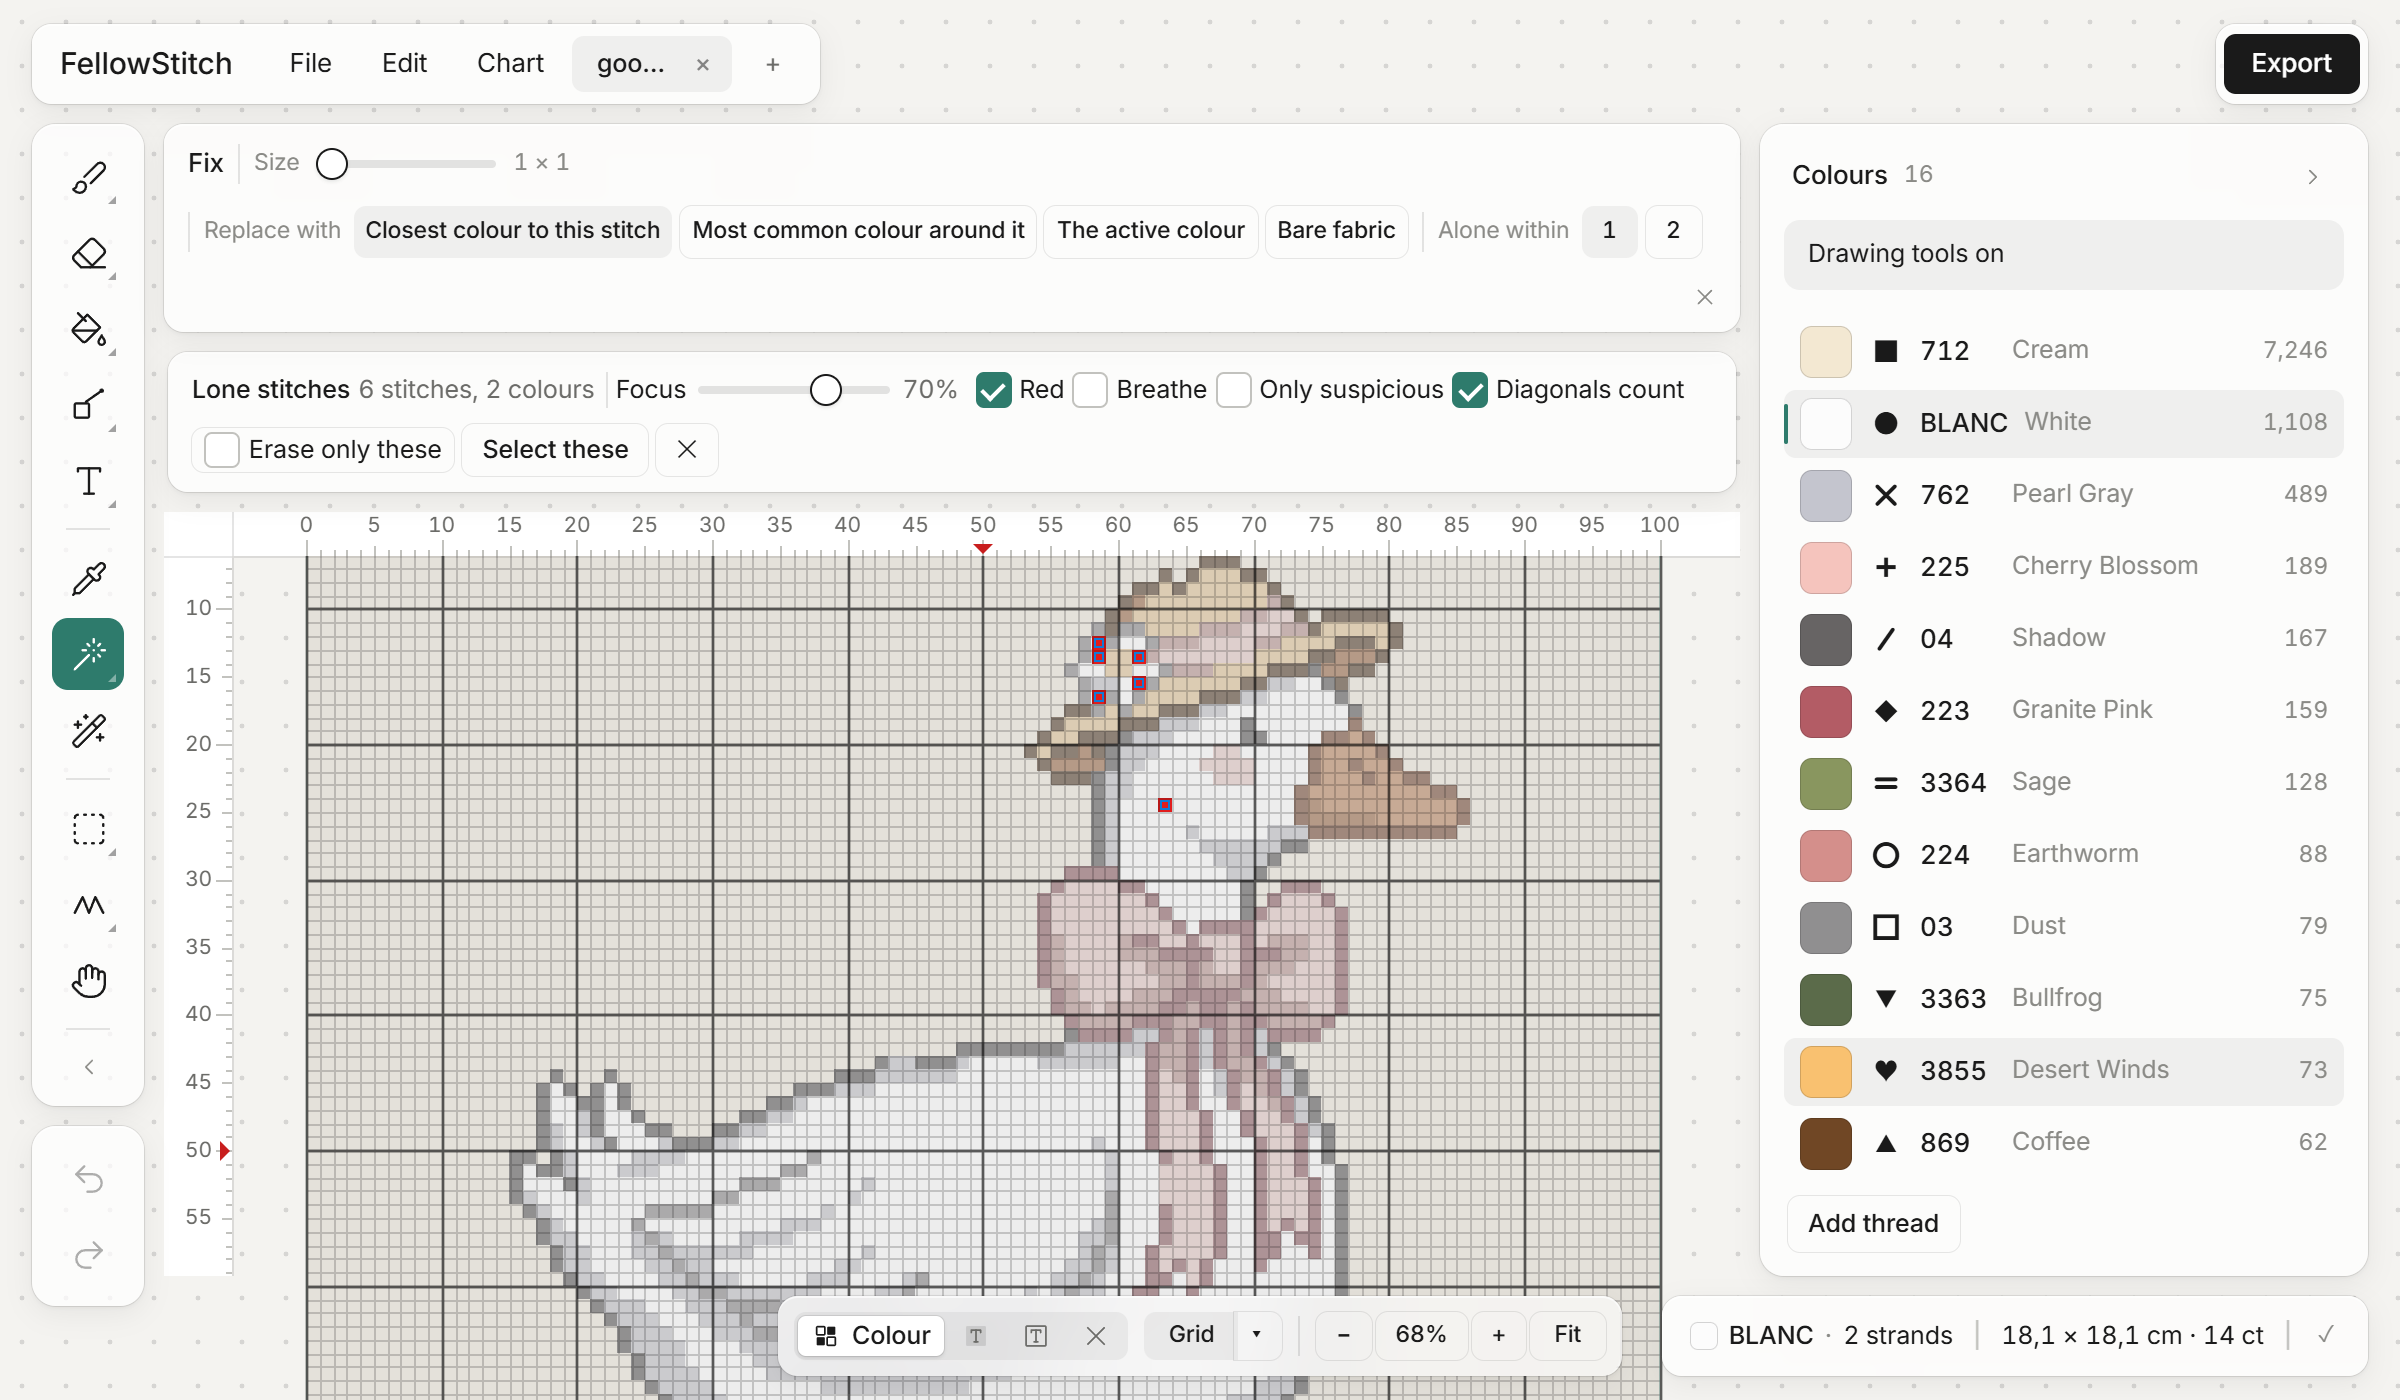The height and width of the screenshot is (1400, 2400).
Task: Open the Chart menu
Action: click(x=510, y=64)
